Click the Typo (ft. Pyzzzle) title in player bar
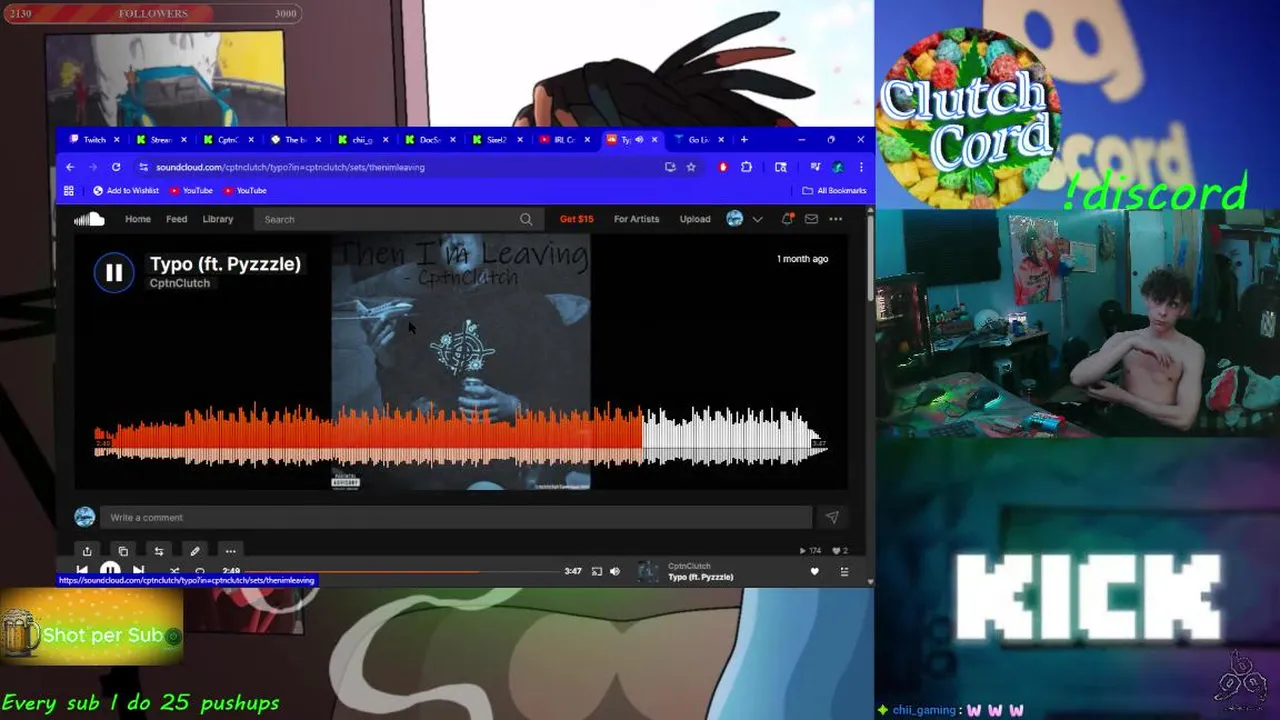 (x=700, y=577)
